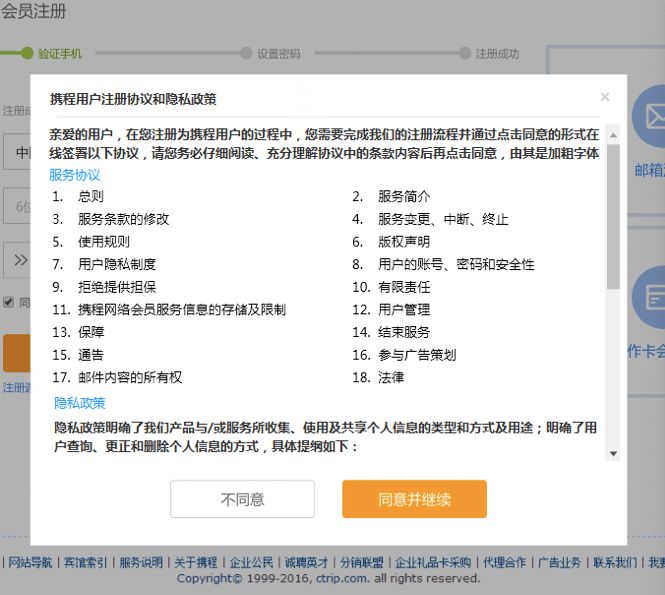Open 服务说明 footer link
Image resolution: width=665 pixels, height=595 pixels.
click(141, 562)
